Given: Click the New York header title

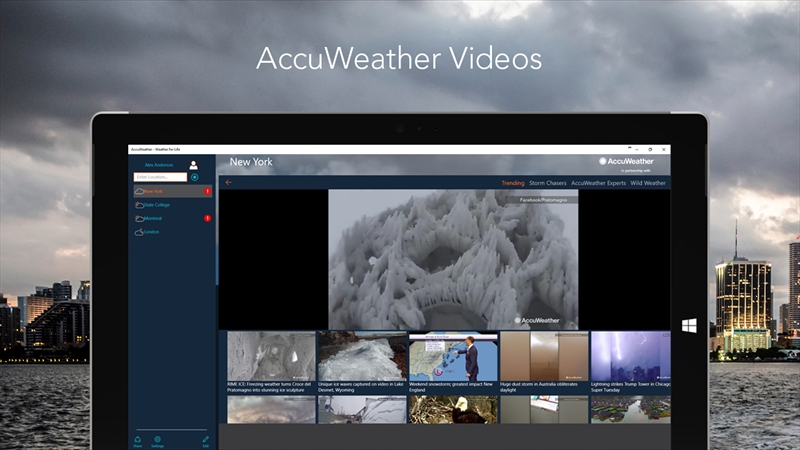Looking at the screenshot, I should 251,162.
